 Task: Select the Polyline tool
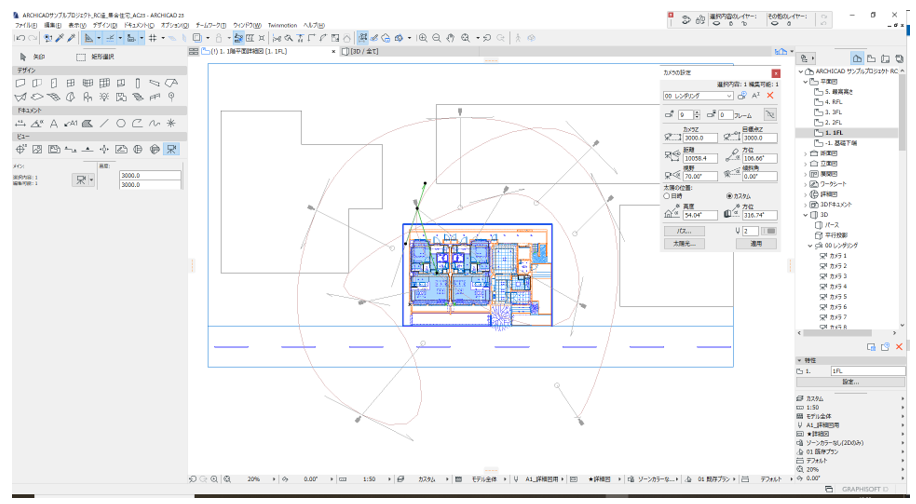pyautogui.click(x=137, y=123)
